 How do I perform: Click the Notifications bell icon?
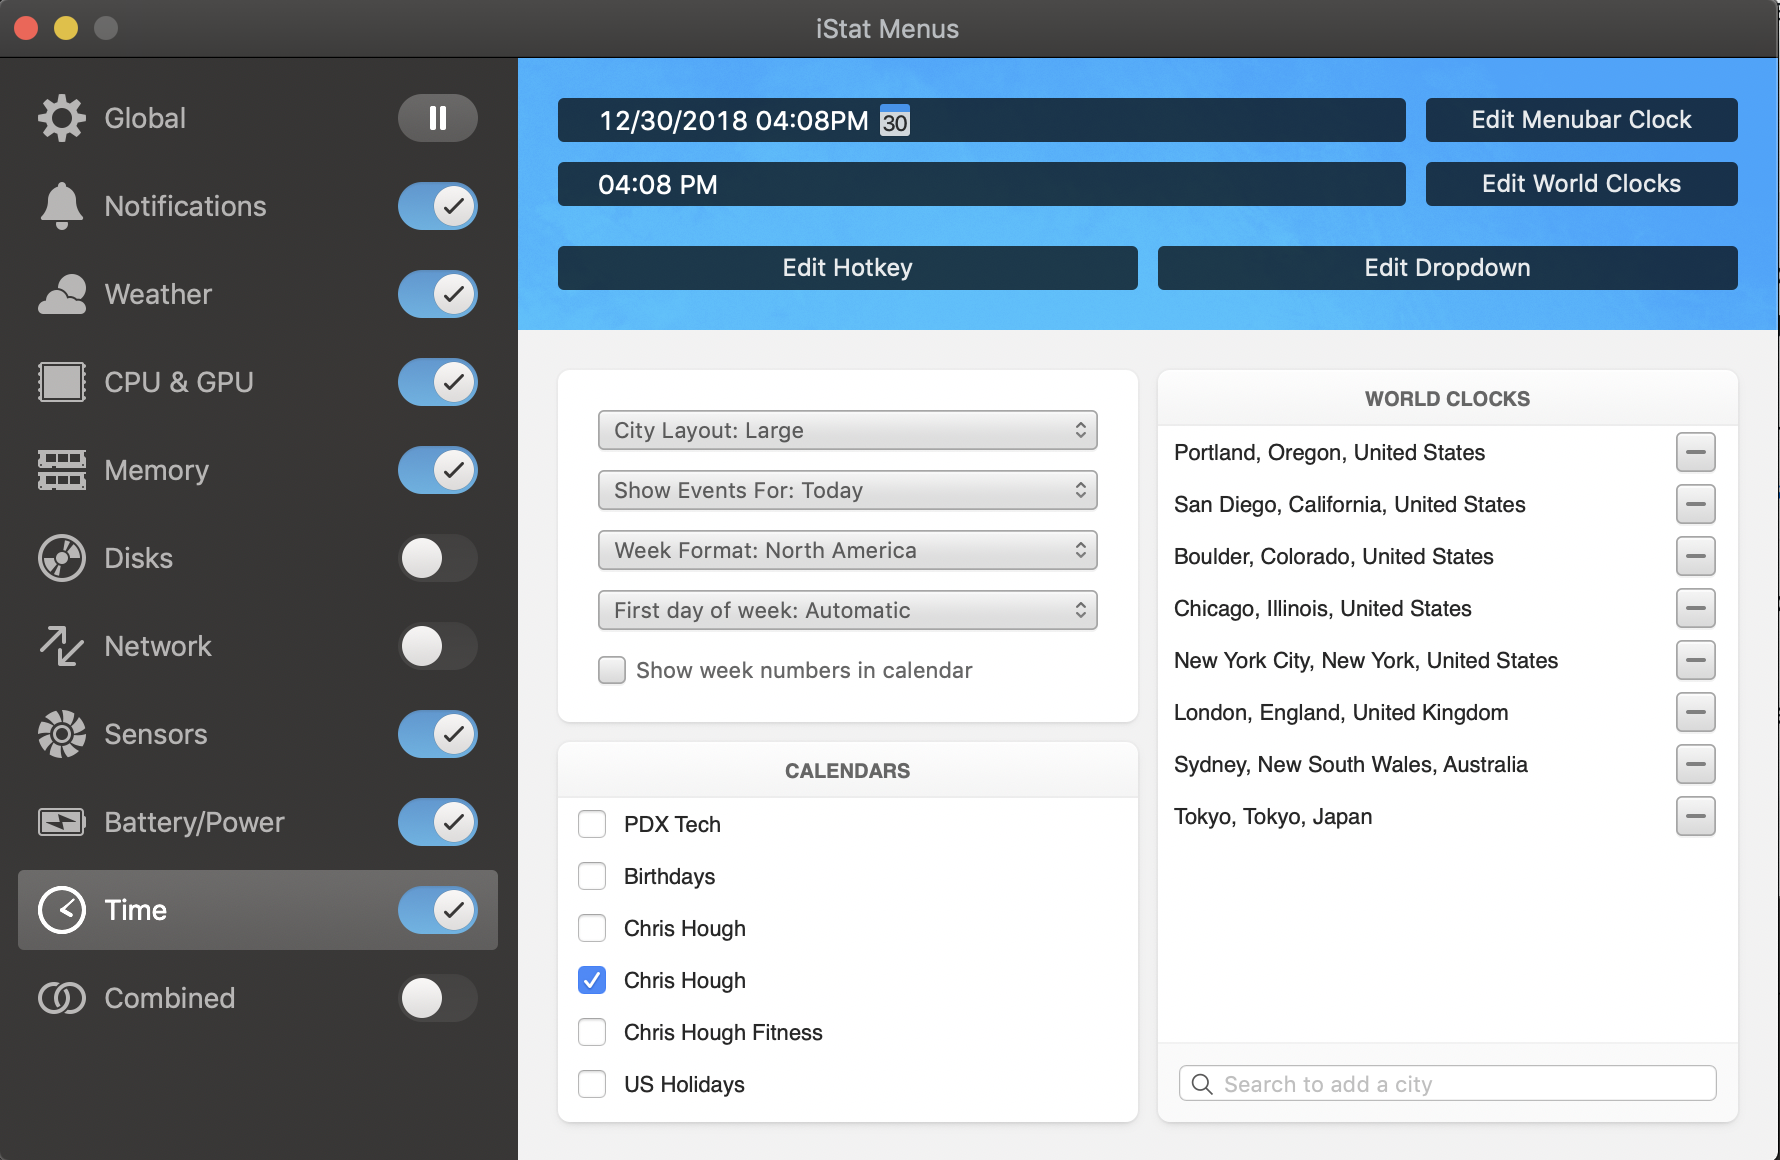coord(62,206)
